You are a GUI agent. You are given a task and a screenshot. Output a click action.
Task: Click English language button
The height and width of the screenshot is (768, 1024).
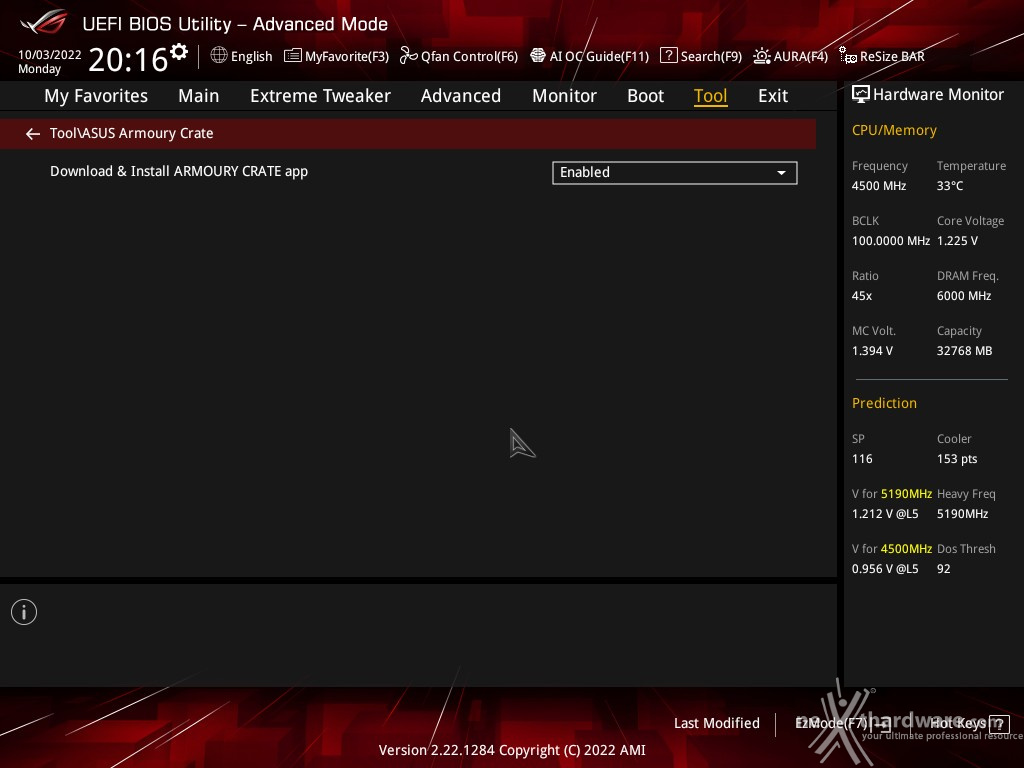click(251, 56)
